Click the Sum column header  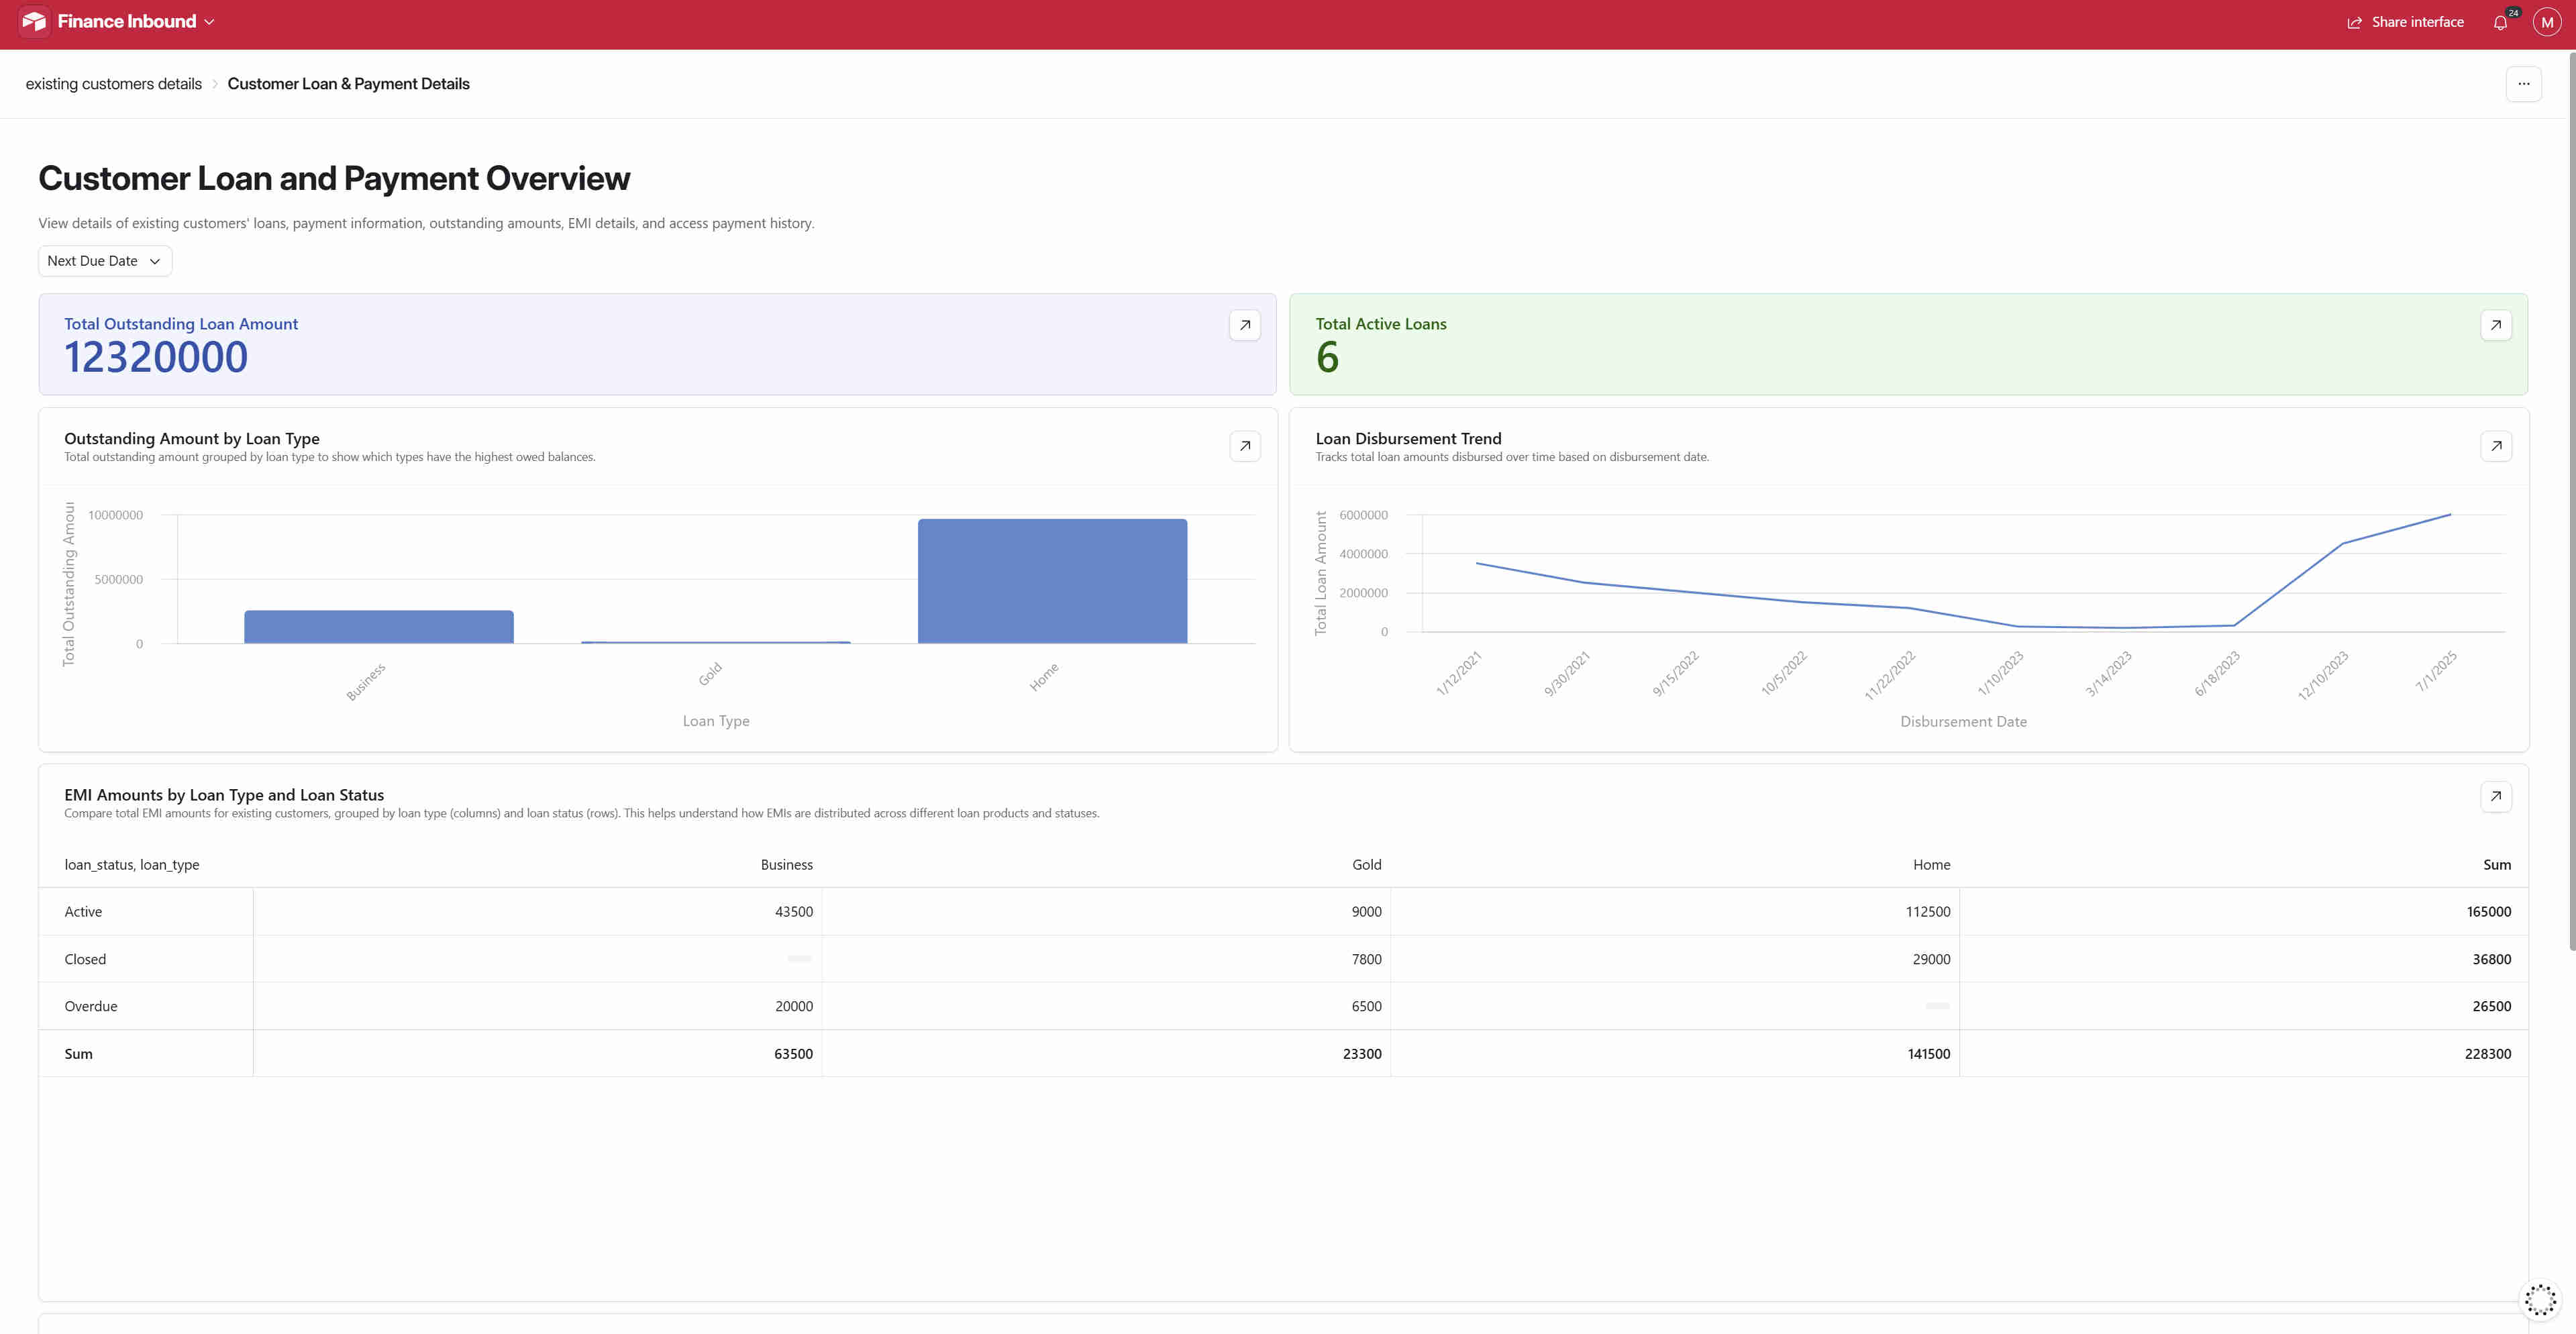pyautogui.click(x=2496, y=865)
